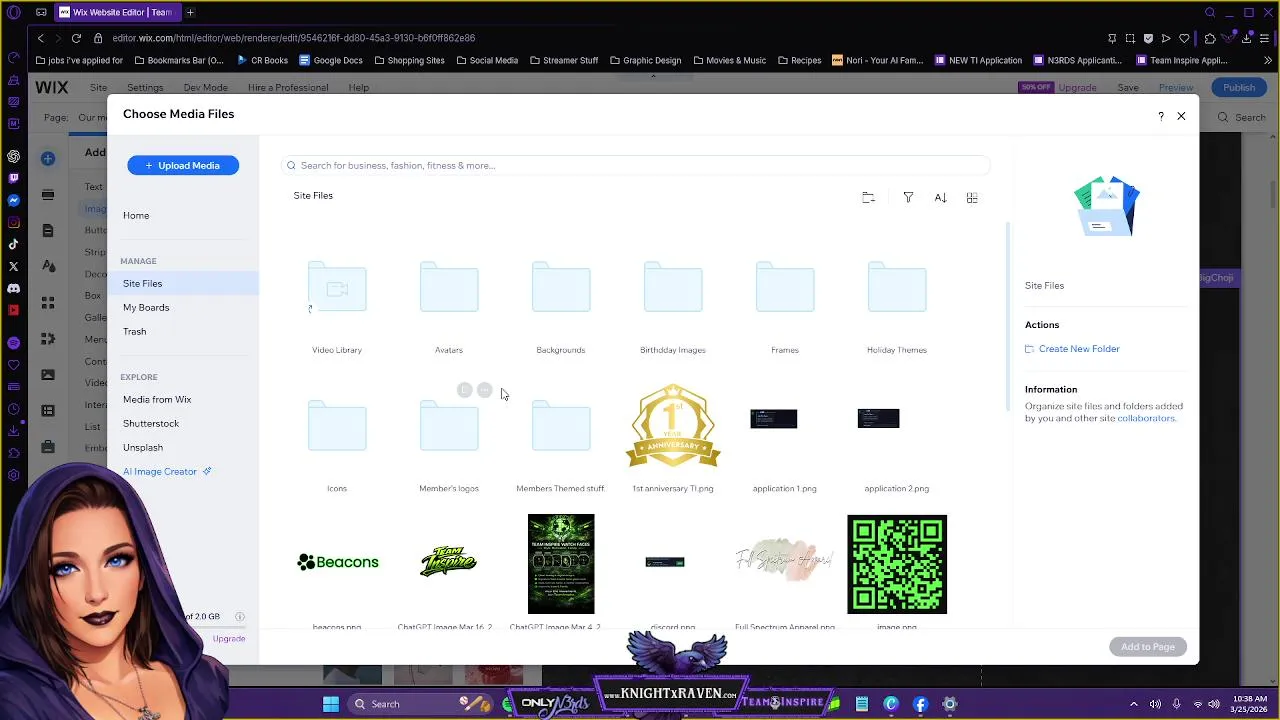Open the filter options funnel icon

coord(908,198)
